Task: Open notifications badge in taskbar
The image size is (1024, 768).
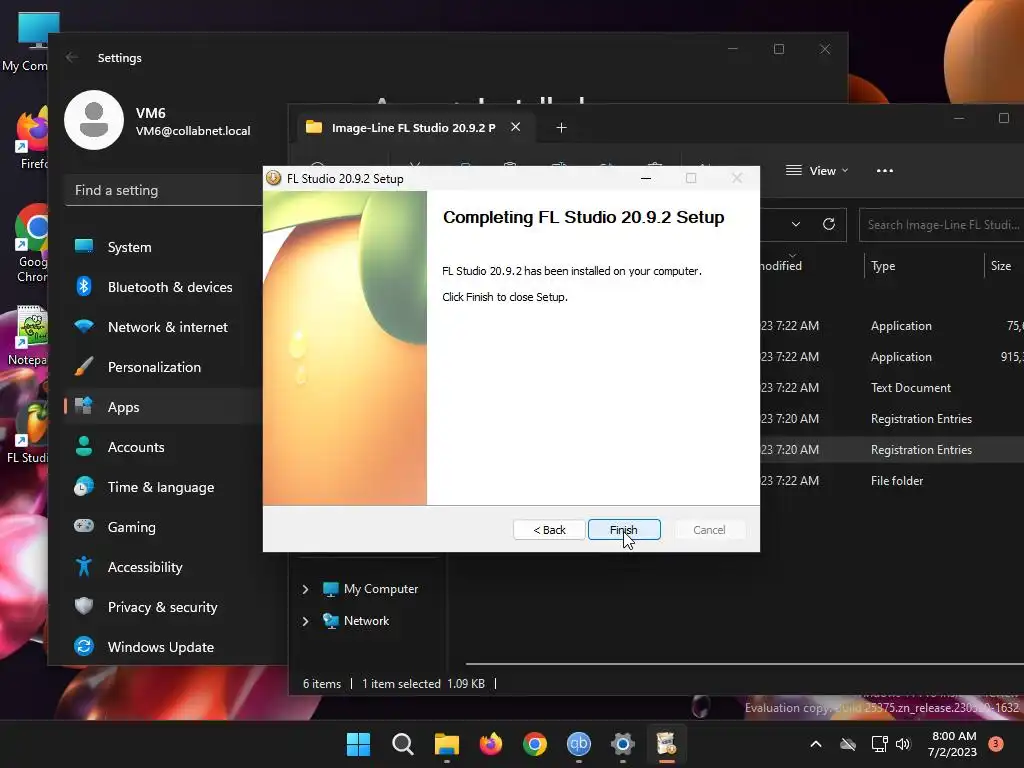Action: pyautogui.click(x=996, y=743)
